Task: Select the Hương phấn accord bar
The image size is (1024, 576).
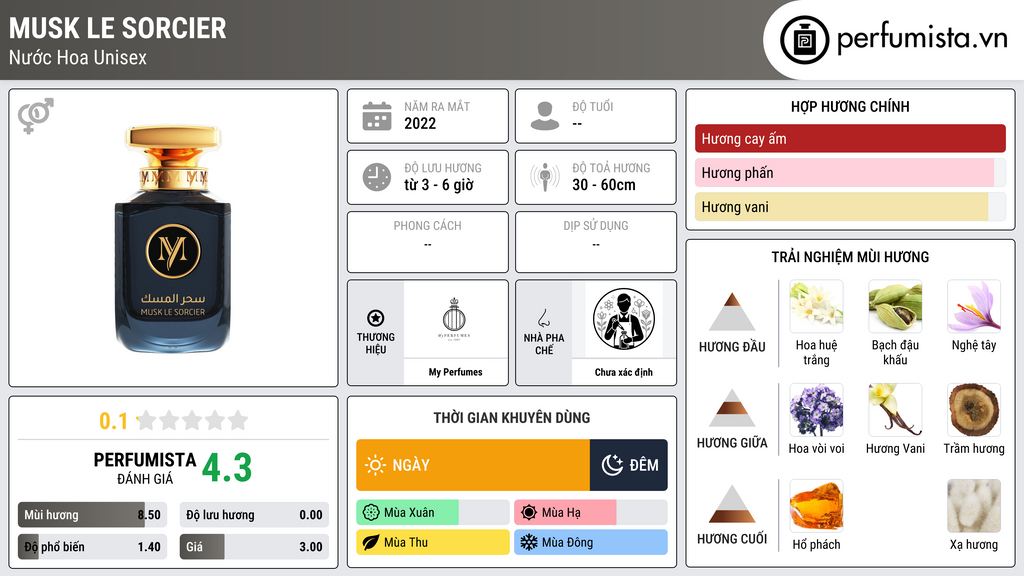Action: (x=850, y=172)
